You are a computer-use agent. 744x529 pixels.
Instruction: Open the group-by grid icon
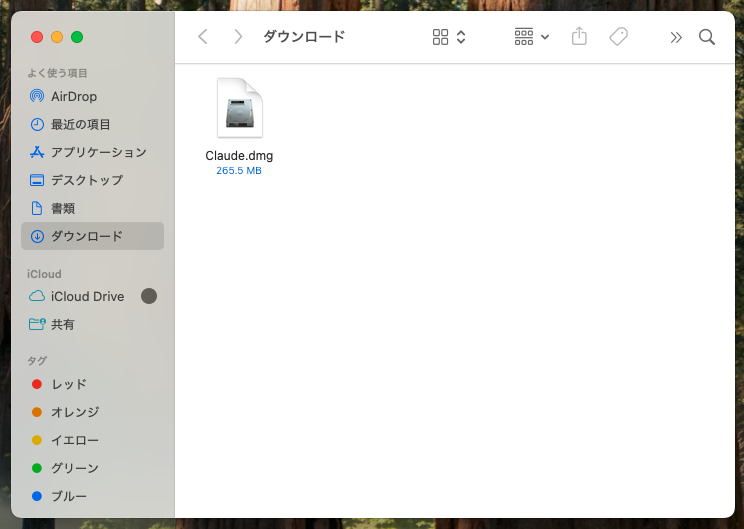click(x=524, y=37)
